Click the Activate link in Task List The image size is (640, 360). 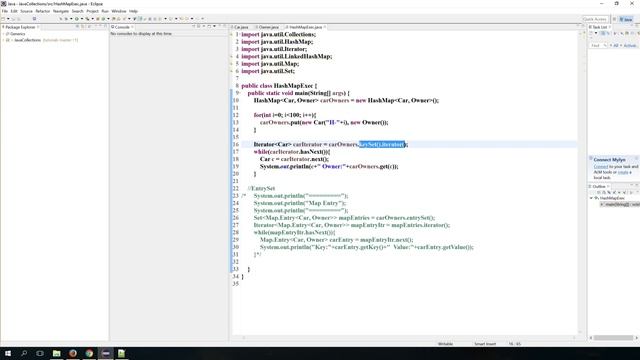pyautogui.click(x=629, y=45)
